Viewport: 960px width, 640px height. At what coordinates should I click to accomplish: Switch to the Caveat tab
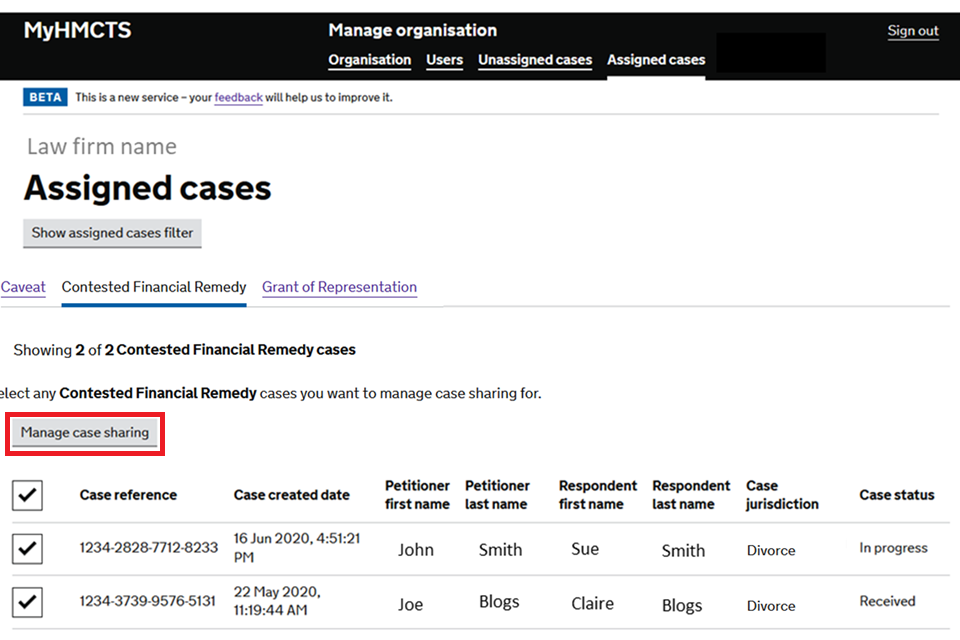22,287
